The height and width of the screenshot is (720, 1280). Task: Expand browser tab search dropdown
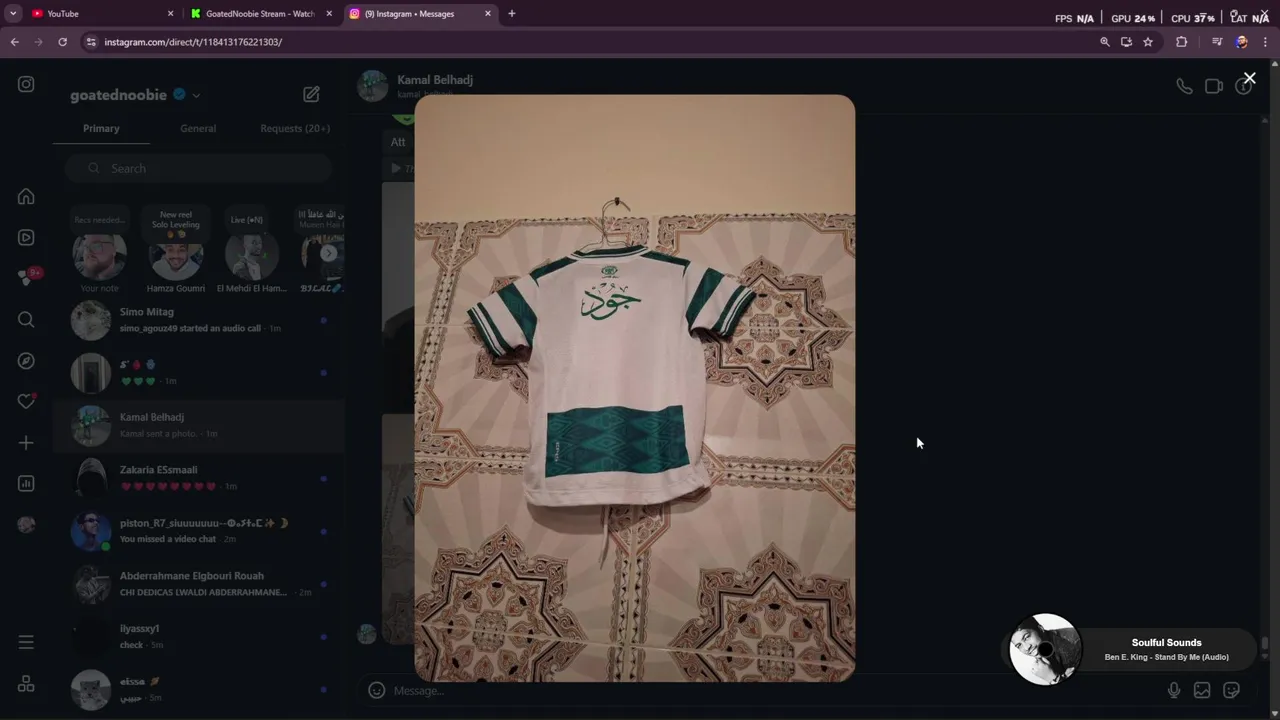tap(13, 14)
